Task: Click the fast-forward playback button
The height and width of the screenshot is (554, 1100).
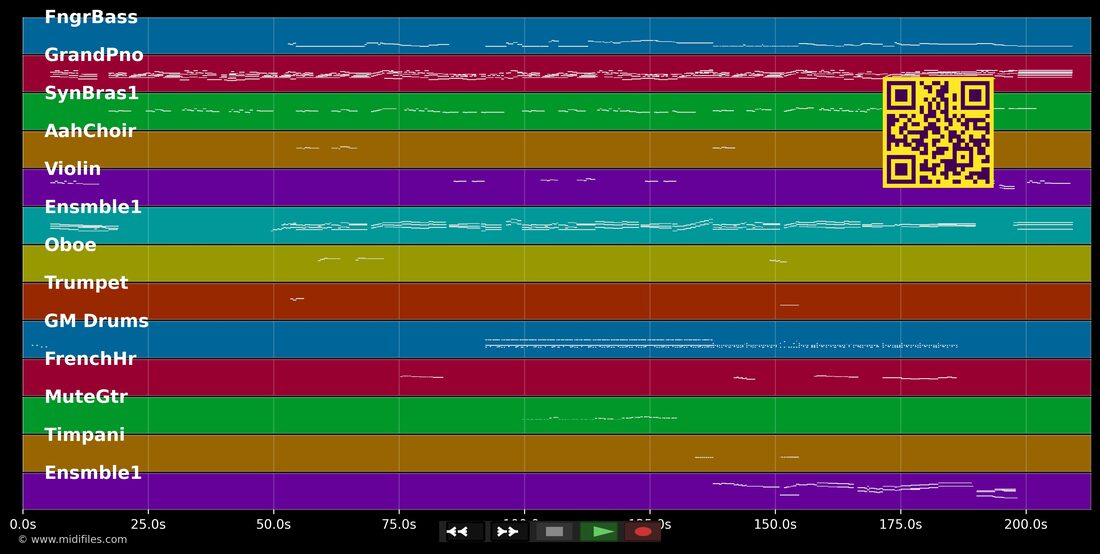Action: tap(509, 532)
